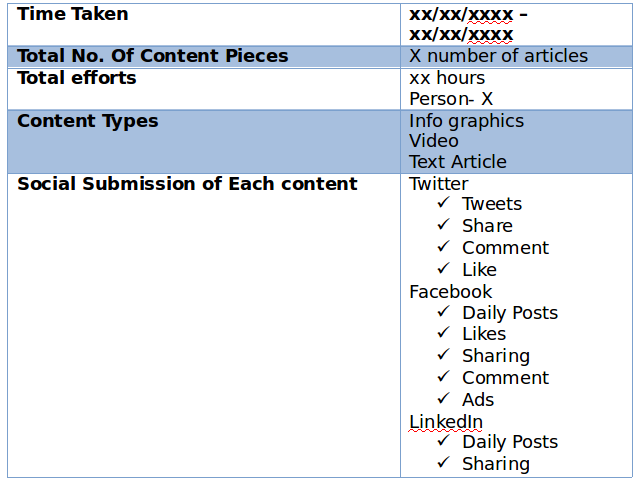This screenshot has height=482, width=639.
Task: Select the Social Submission of Each content label
Action: pos(187,184)
